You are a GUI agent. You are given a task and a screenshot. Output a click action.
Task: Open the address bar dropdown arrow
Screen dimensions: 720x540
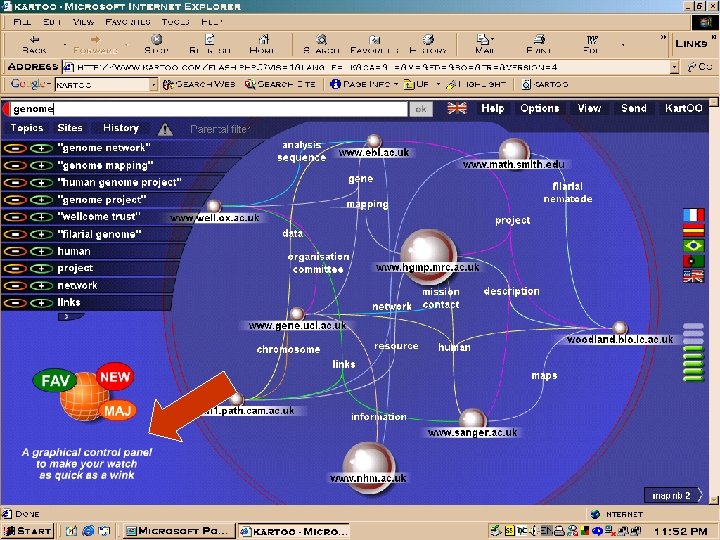(x=674, y=67)
